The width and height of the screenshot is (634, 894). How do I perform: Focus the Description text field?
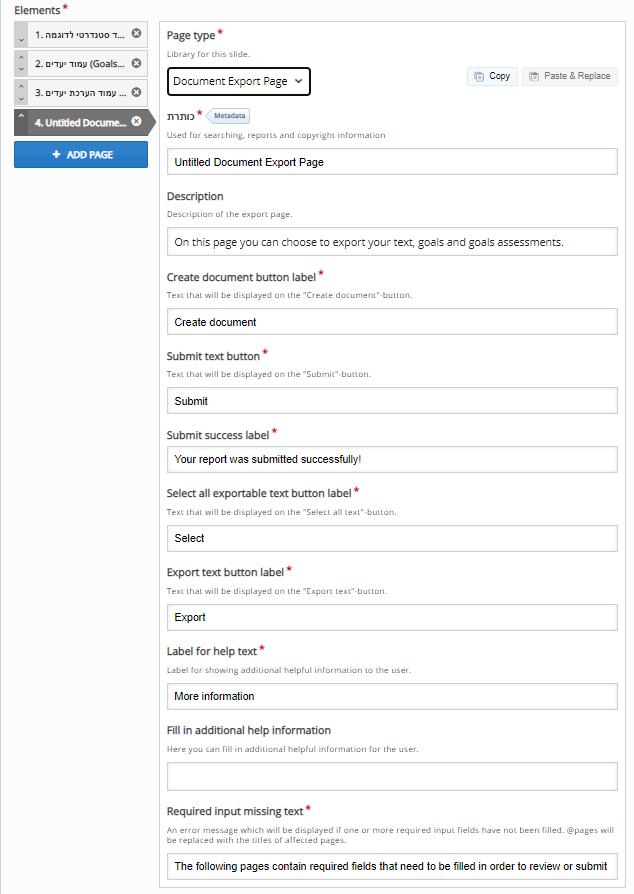392,242
